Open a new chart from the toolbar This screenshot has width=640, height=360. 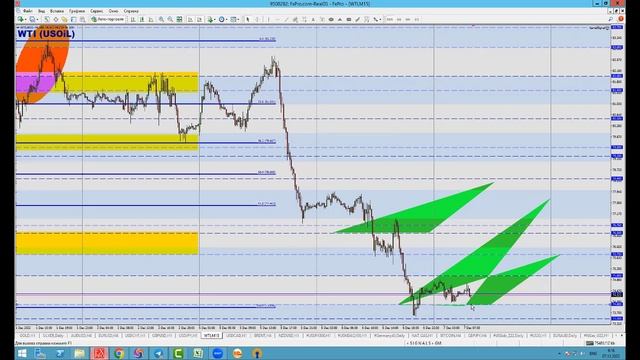tap(20, 19)
